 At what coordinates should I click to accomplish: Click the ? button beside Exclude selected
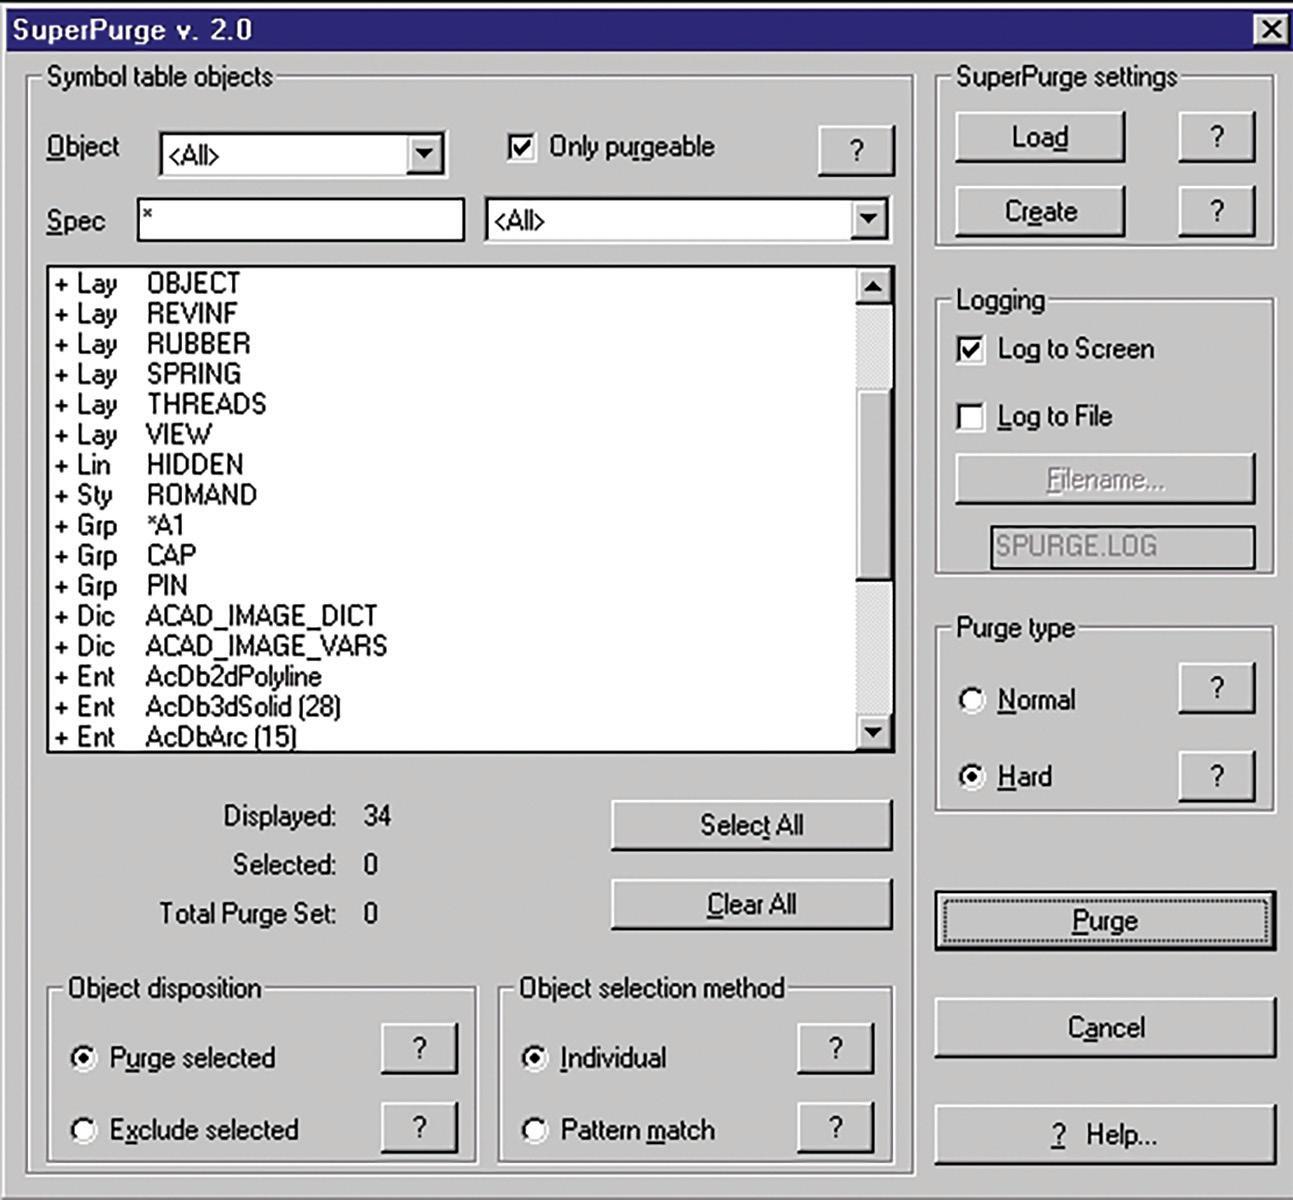419,1127
